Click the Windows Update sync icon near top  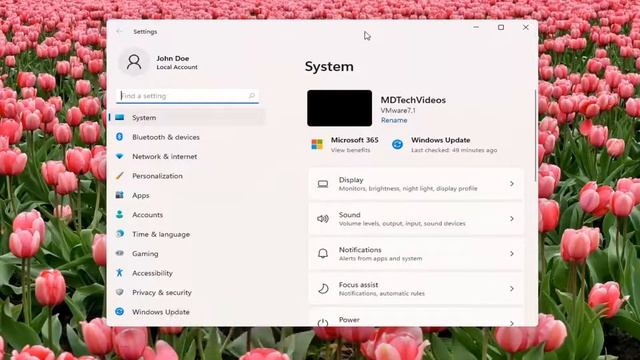397,144
